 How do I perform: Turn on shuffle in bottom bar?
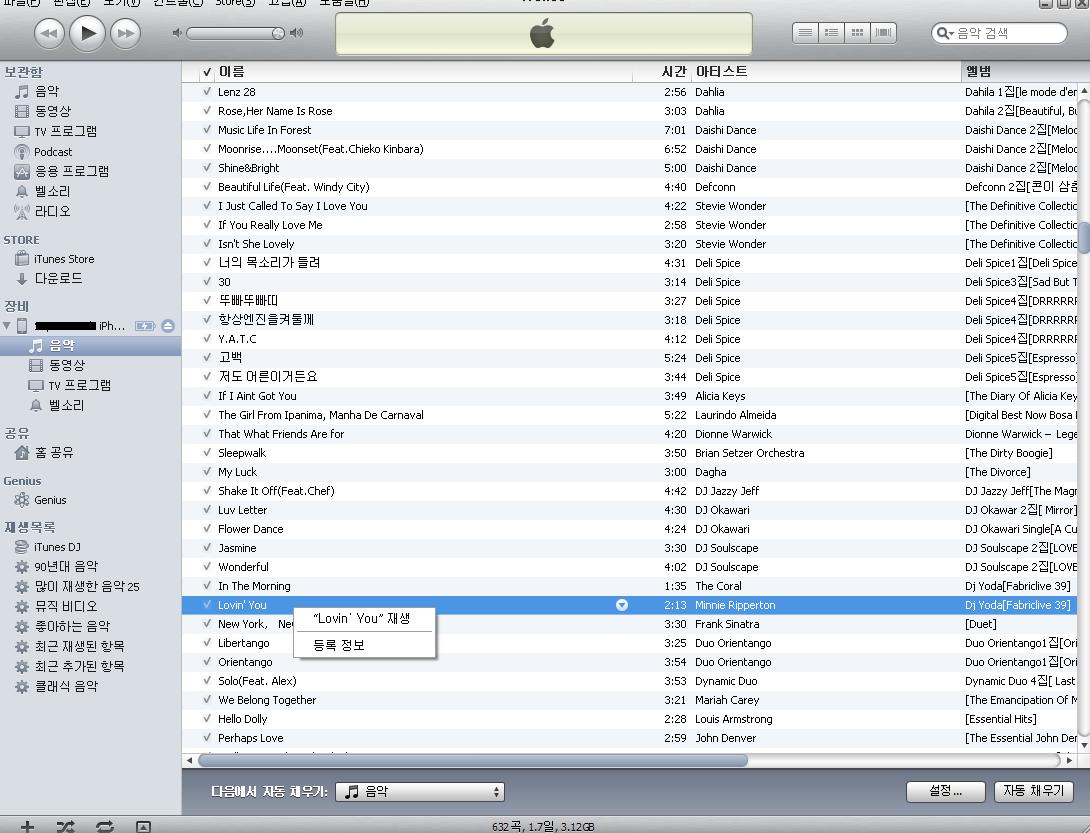coord(66,826)
